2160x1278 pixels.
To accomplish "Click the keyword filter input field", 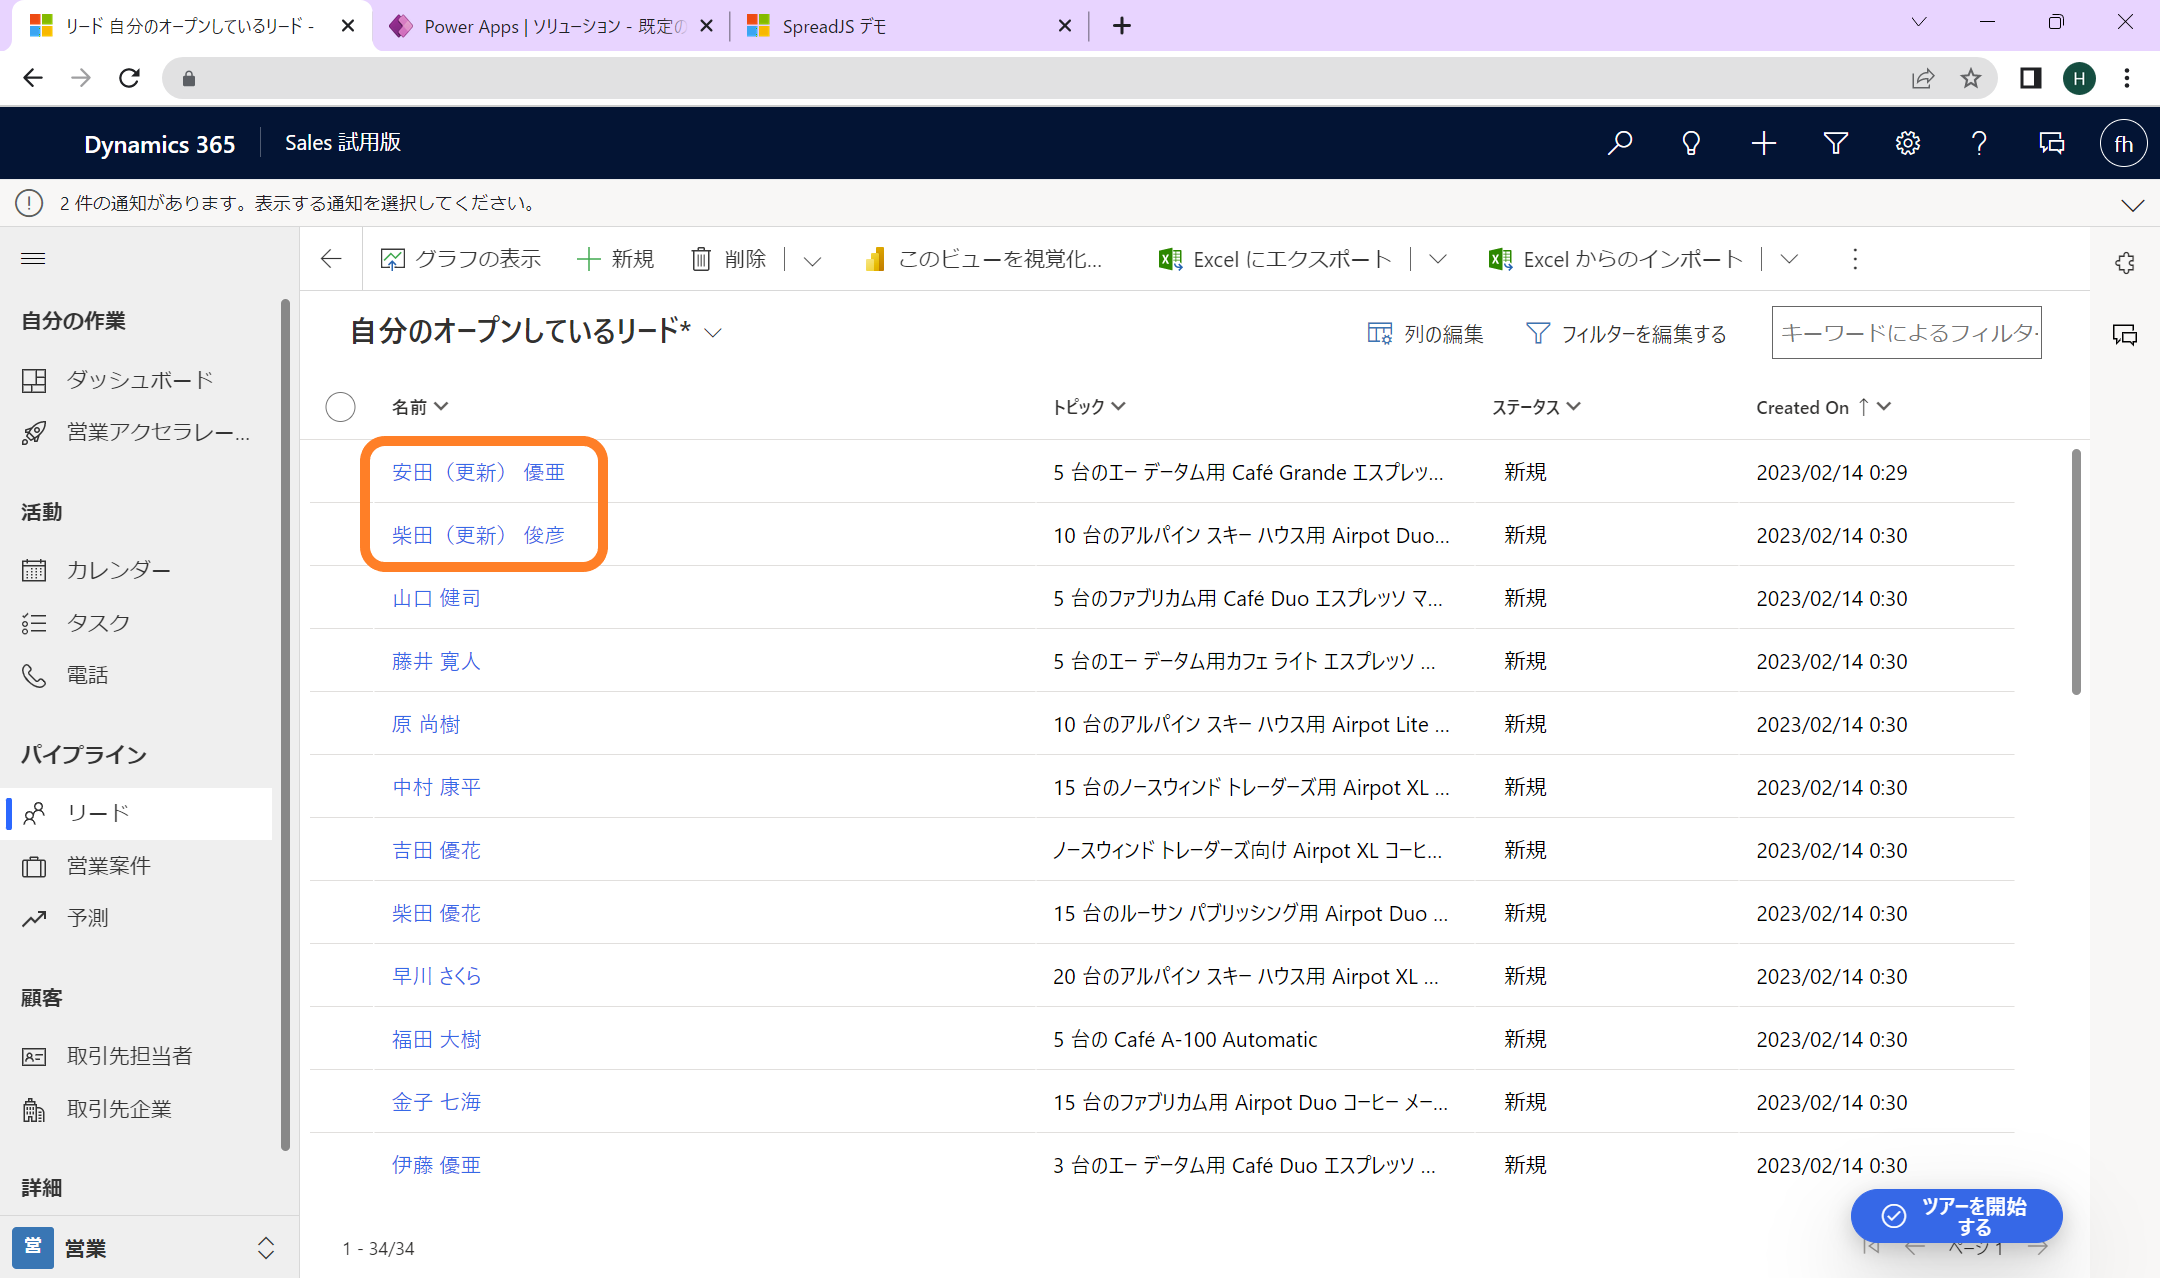I will pyautogui.click(x=1906, y=333).
